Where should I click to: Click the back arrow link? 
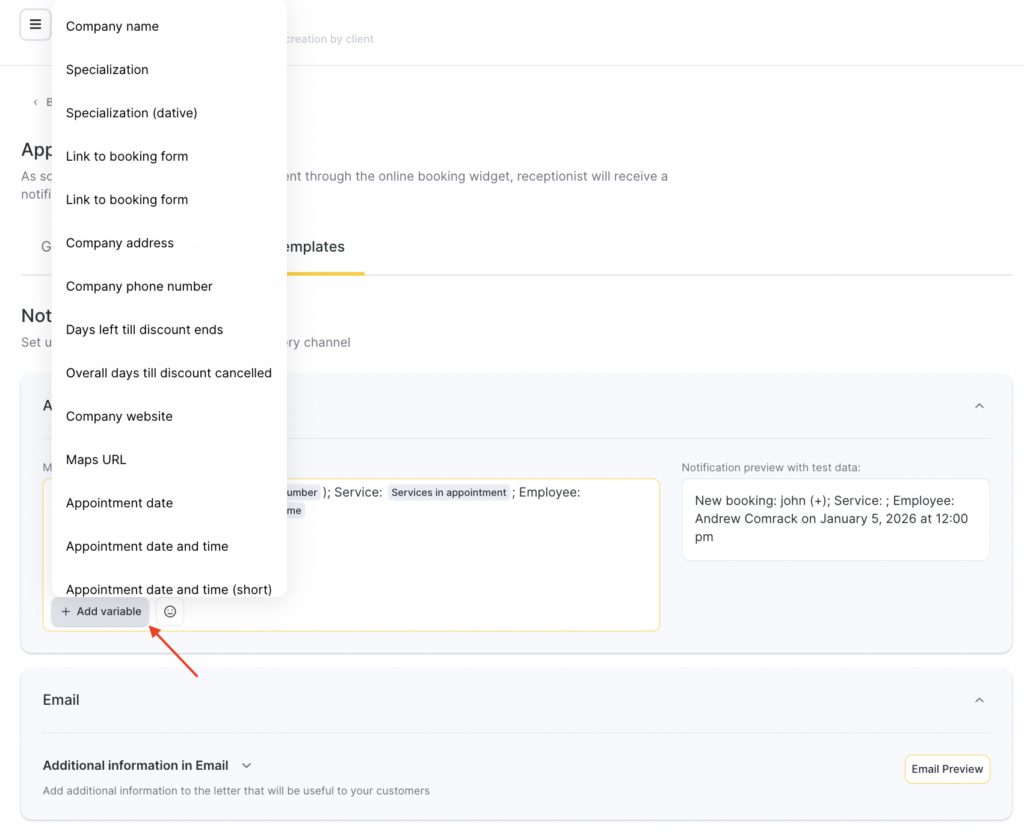36,102
